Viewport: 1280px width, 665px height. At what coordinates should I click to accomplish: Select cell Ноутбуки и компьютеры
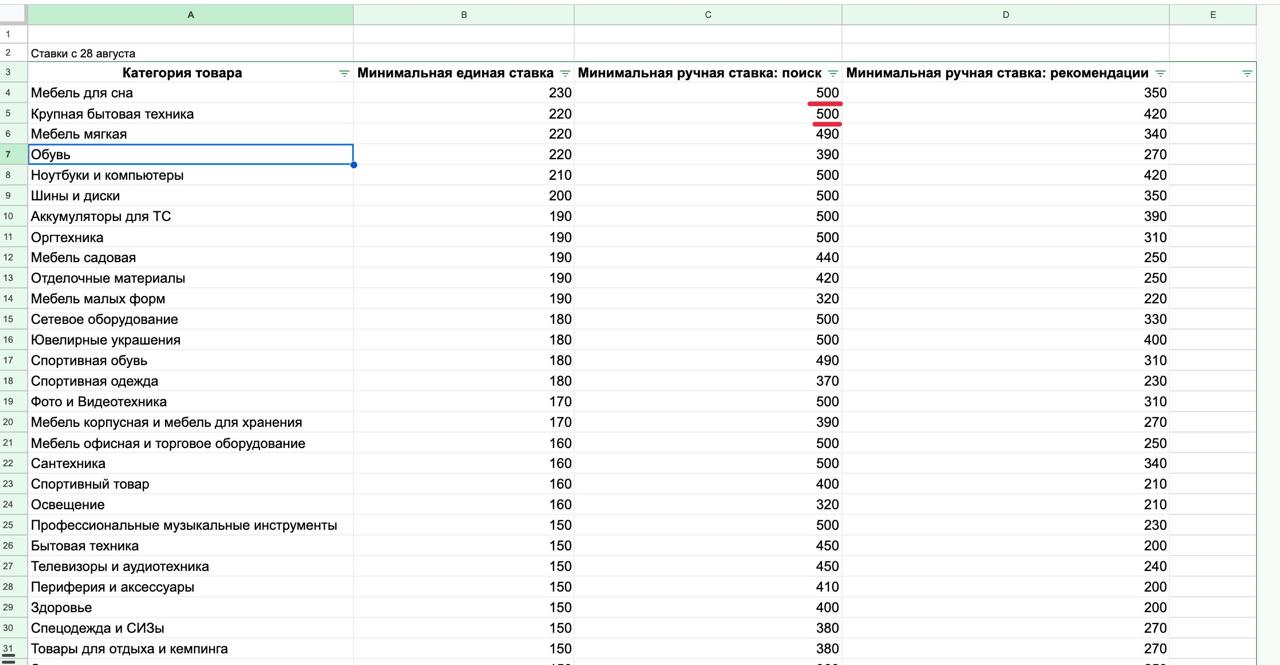tap(190, 175)
